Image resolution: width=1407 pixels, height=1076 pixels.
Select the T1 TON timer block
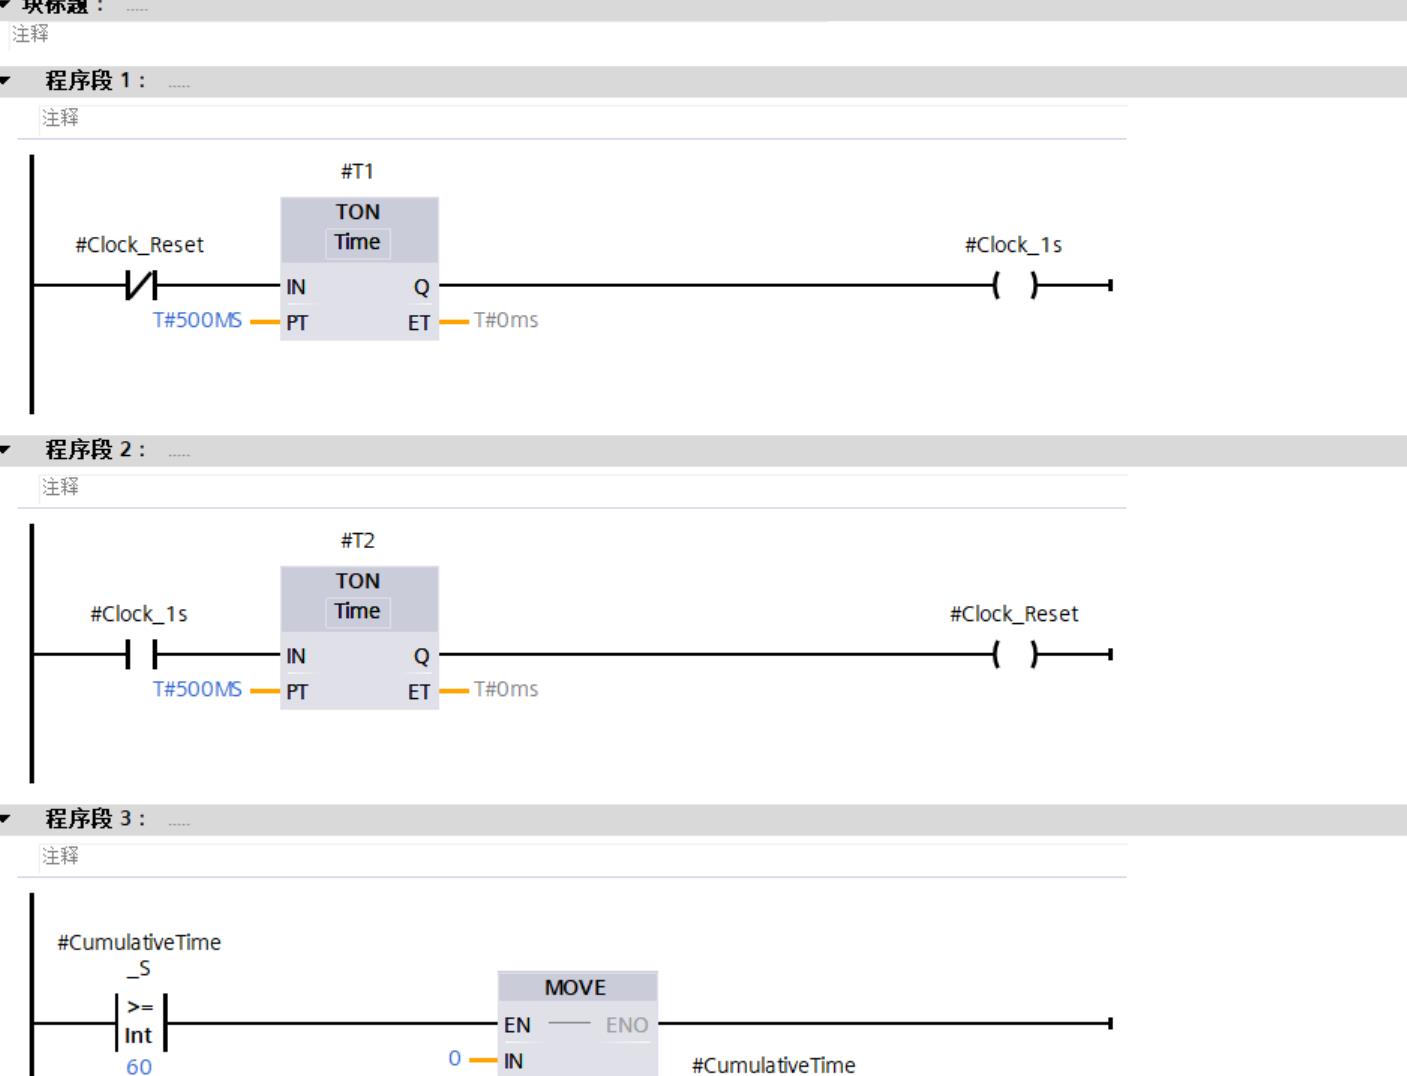pyautogui.click(x=358, y=267)
